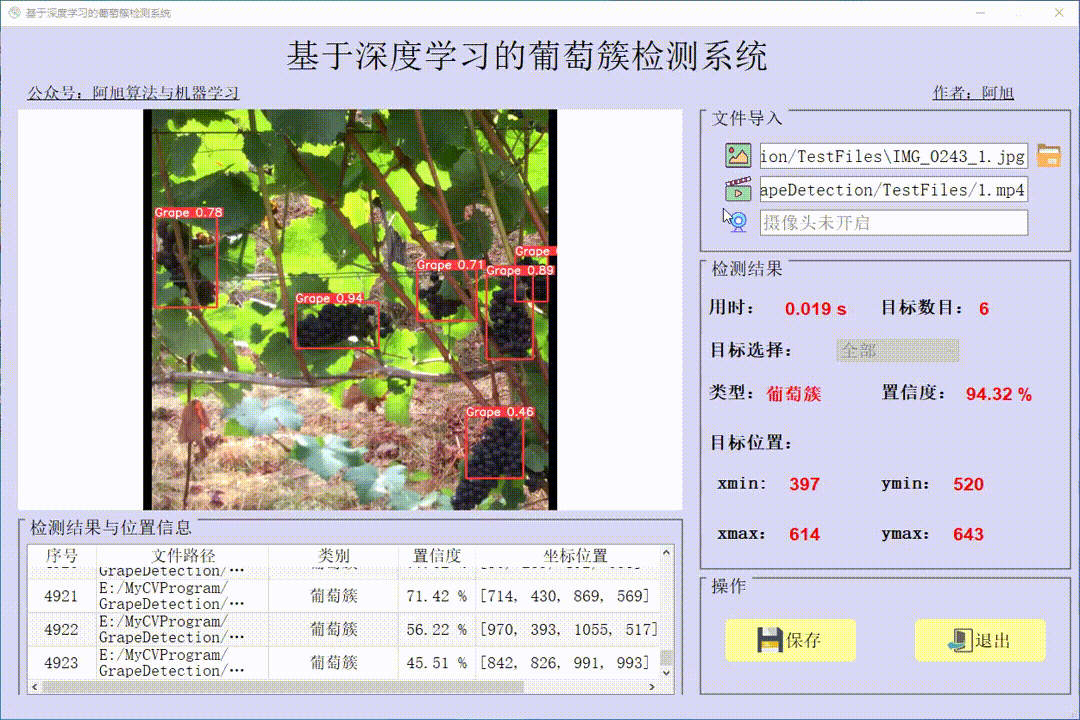Image resolution: width=1080 pixels, height=720 pixels.
Task: Click the camera status field 摄像头未开启
Action: tap(893, 223)
